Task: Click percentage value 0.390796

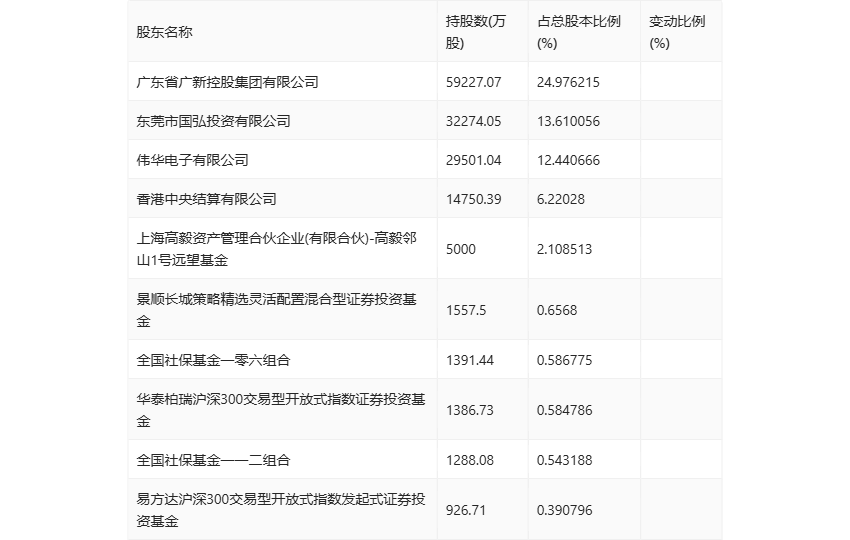Action: click(x=564, y=510)
